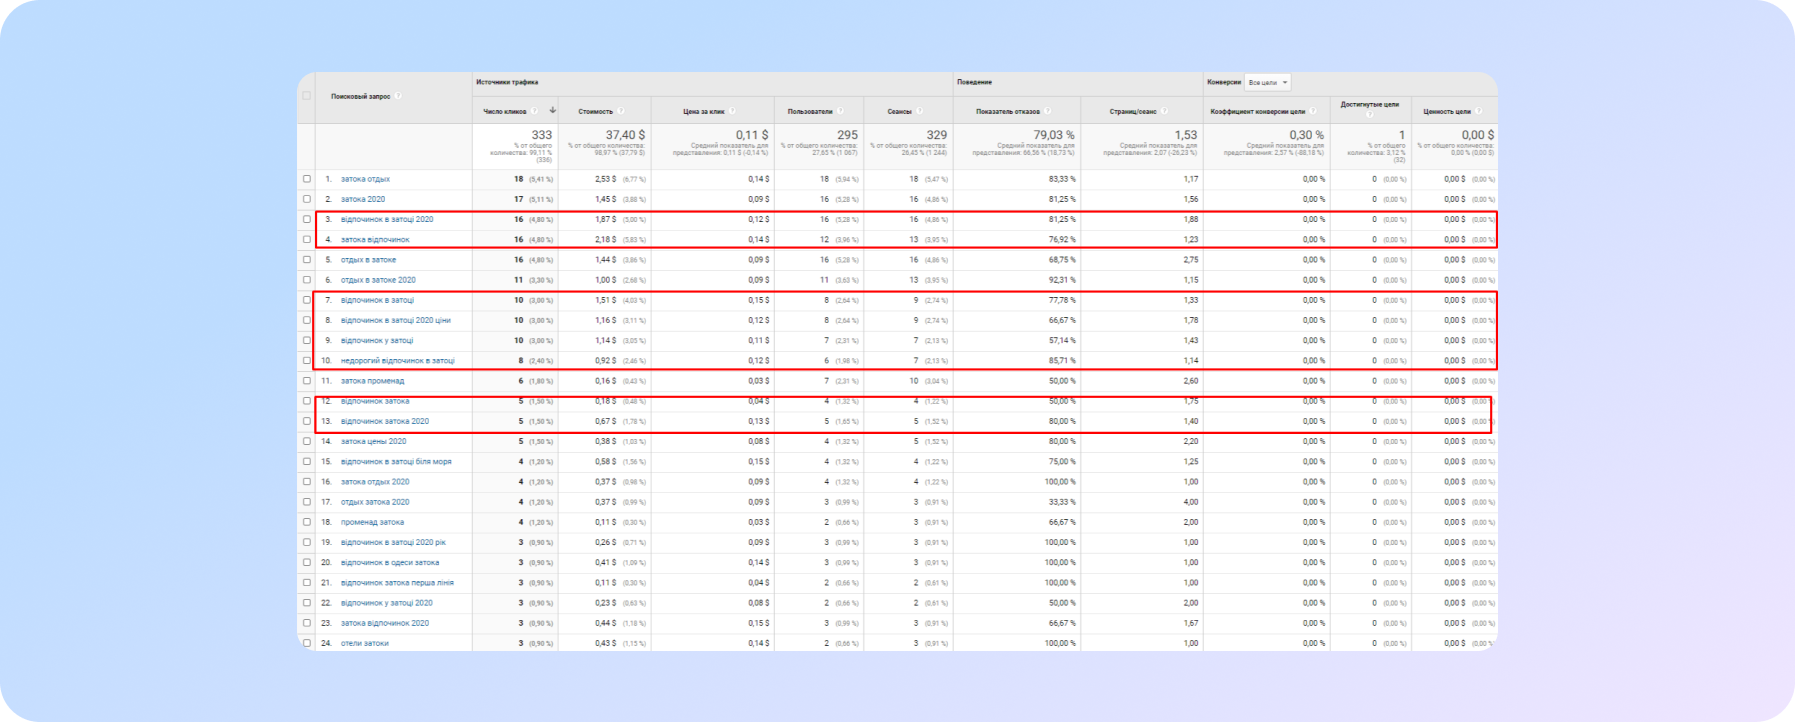Open help icon beside 'Сеансы' header

tap(919, 111)
